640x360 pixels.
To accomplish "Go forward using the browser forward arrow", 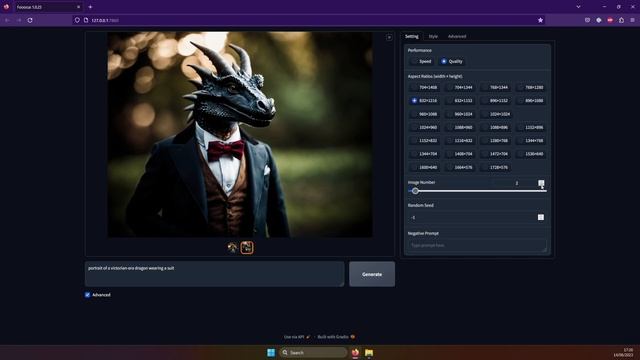I will click(18, 20).
